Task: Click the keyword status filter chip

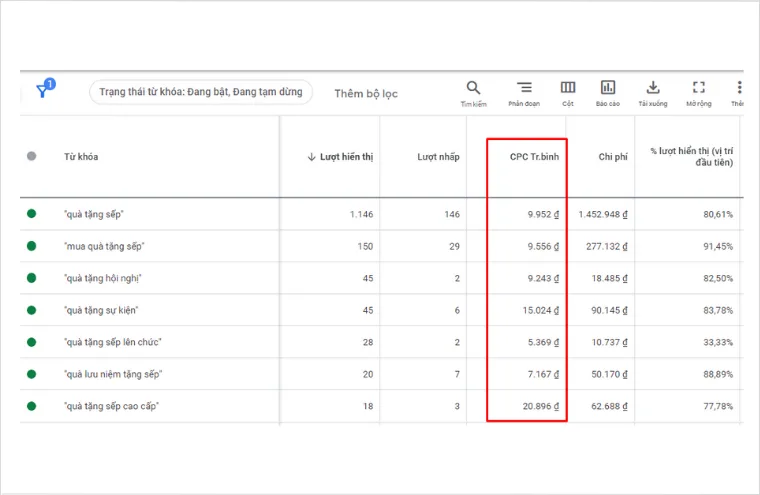Action: pyautogui.click(x=202, y=92)
